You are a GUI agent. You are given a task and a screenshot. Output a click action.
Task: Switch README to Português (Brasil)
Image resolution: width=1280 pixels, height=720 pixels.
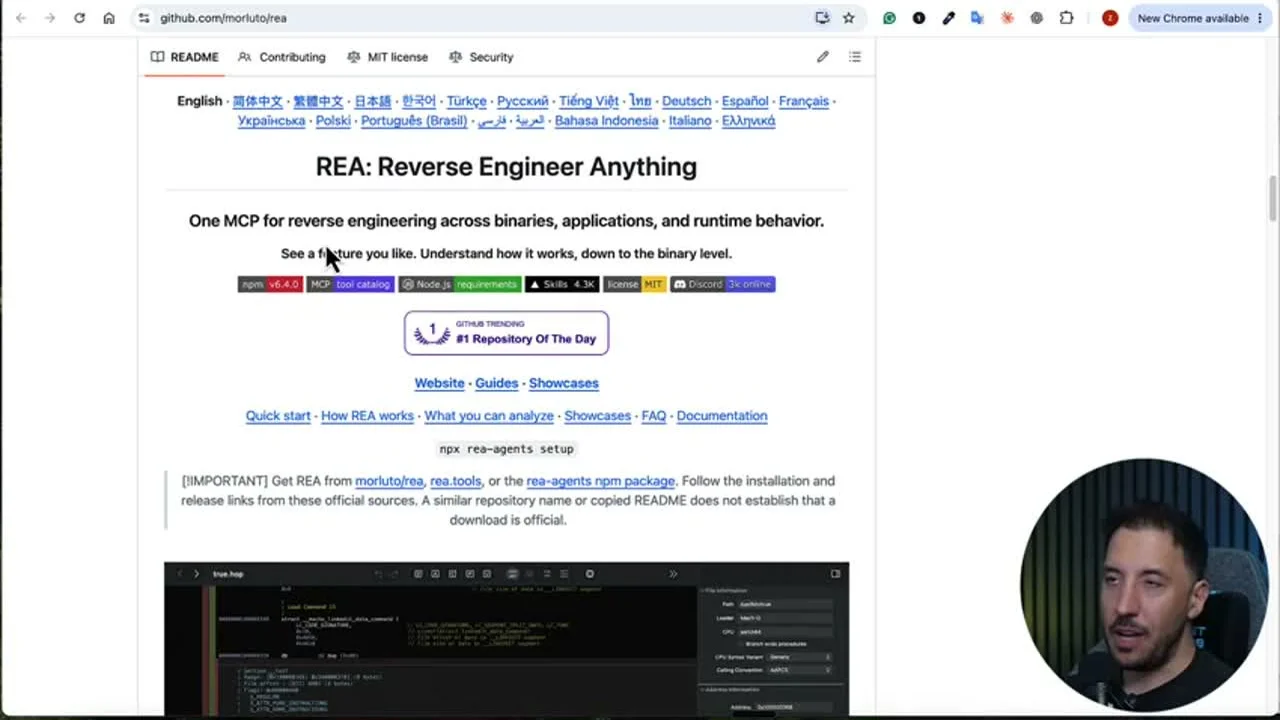[414, 120]
